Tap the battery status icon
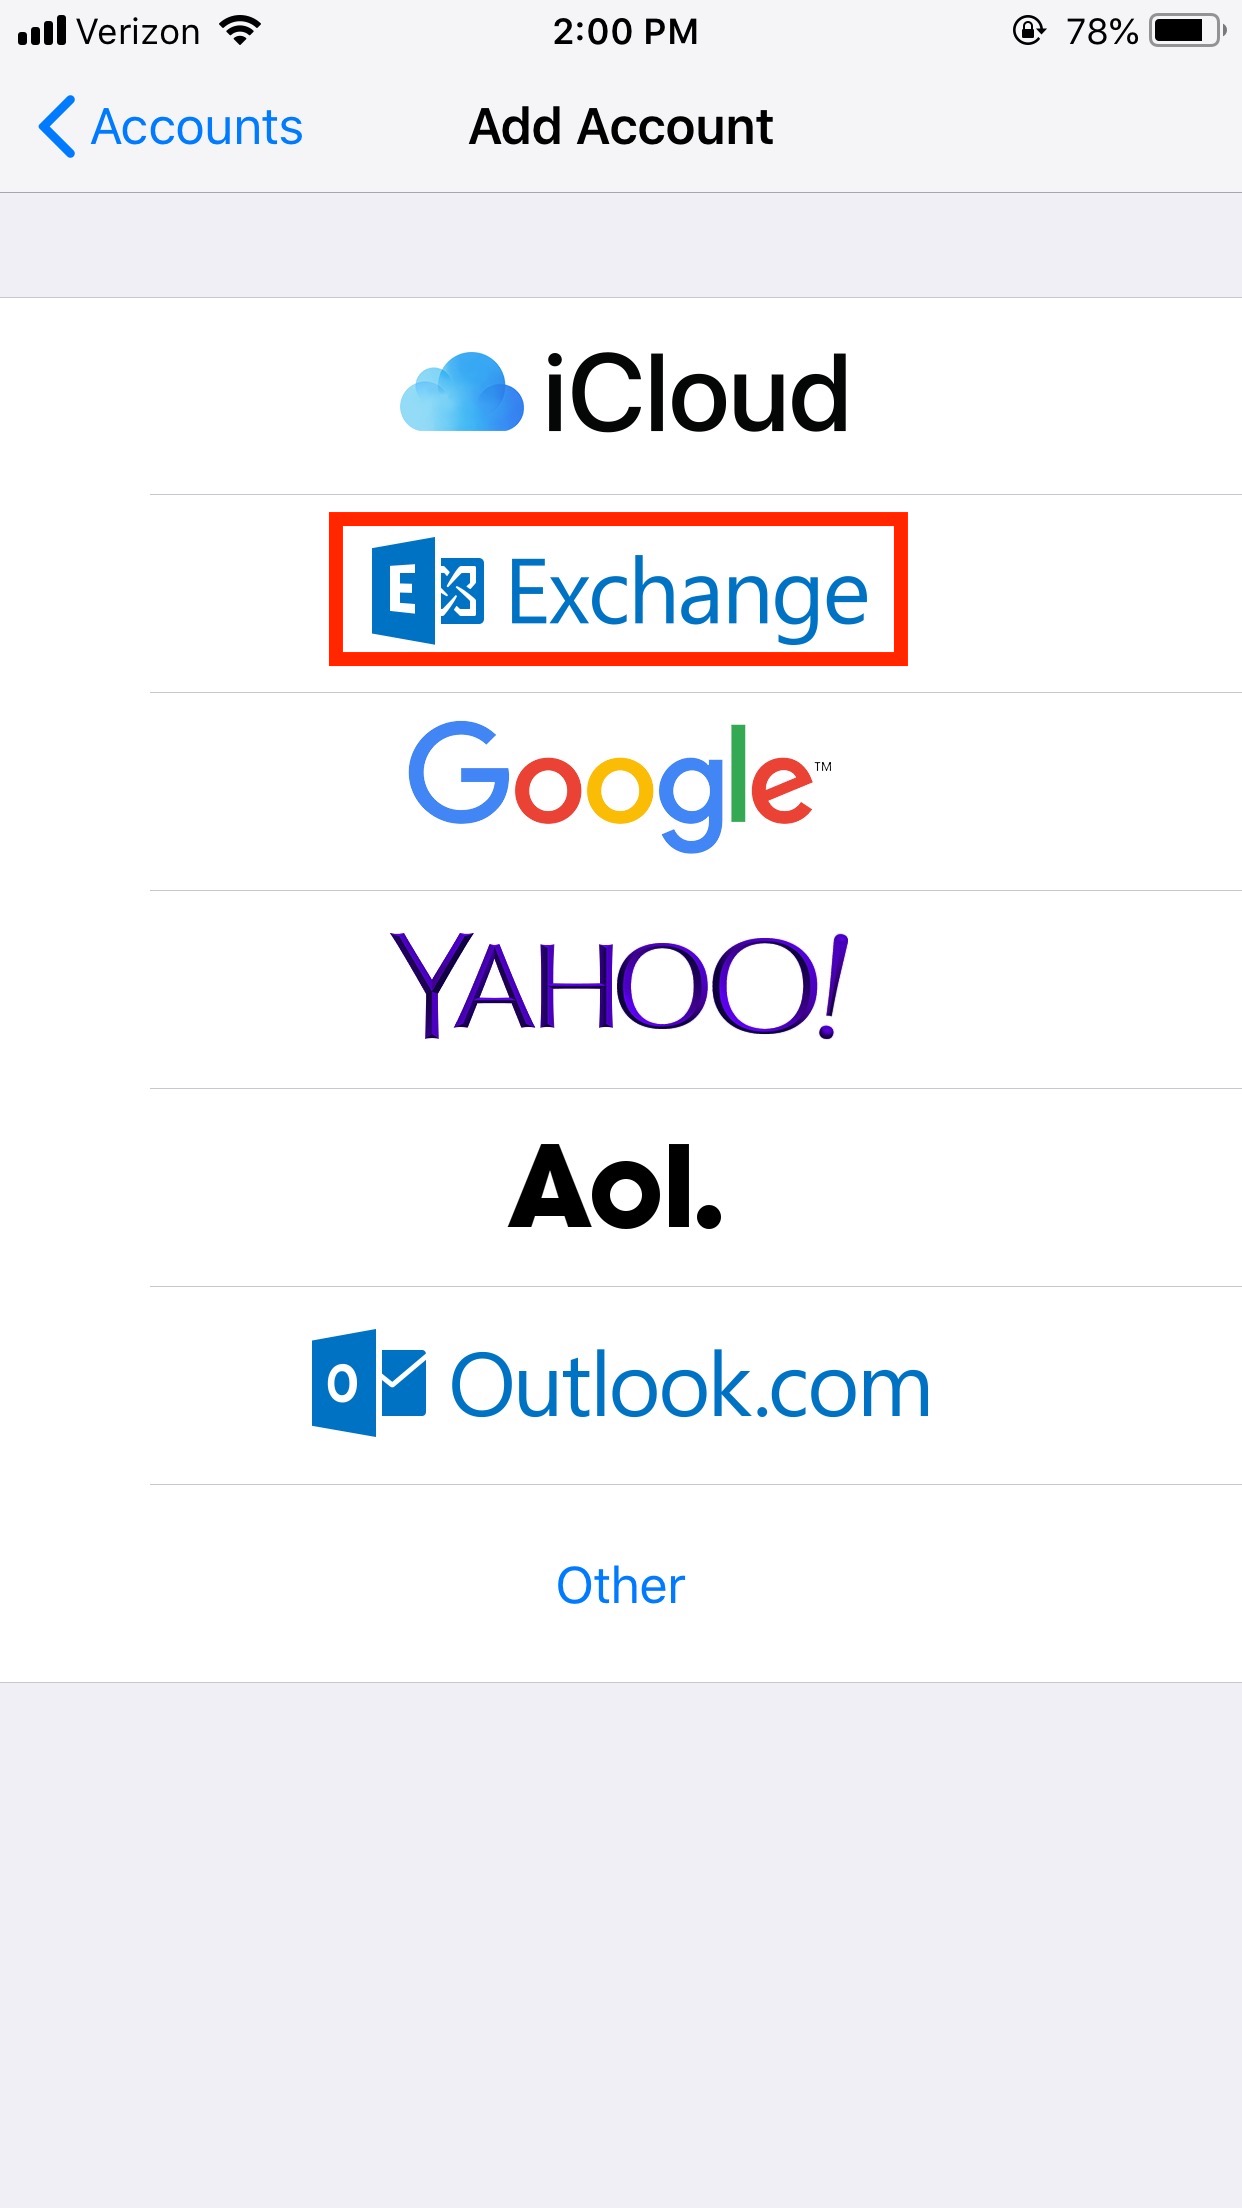The image size is (1242, 2208). 1188,31
